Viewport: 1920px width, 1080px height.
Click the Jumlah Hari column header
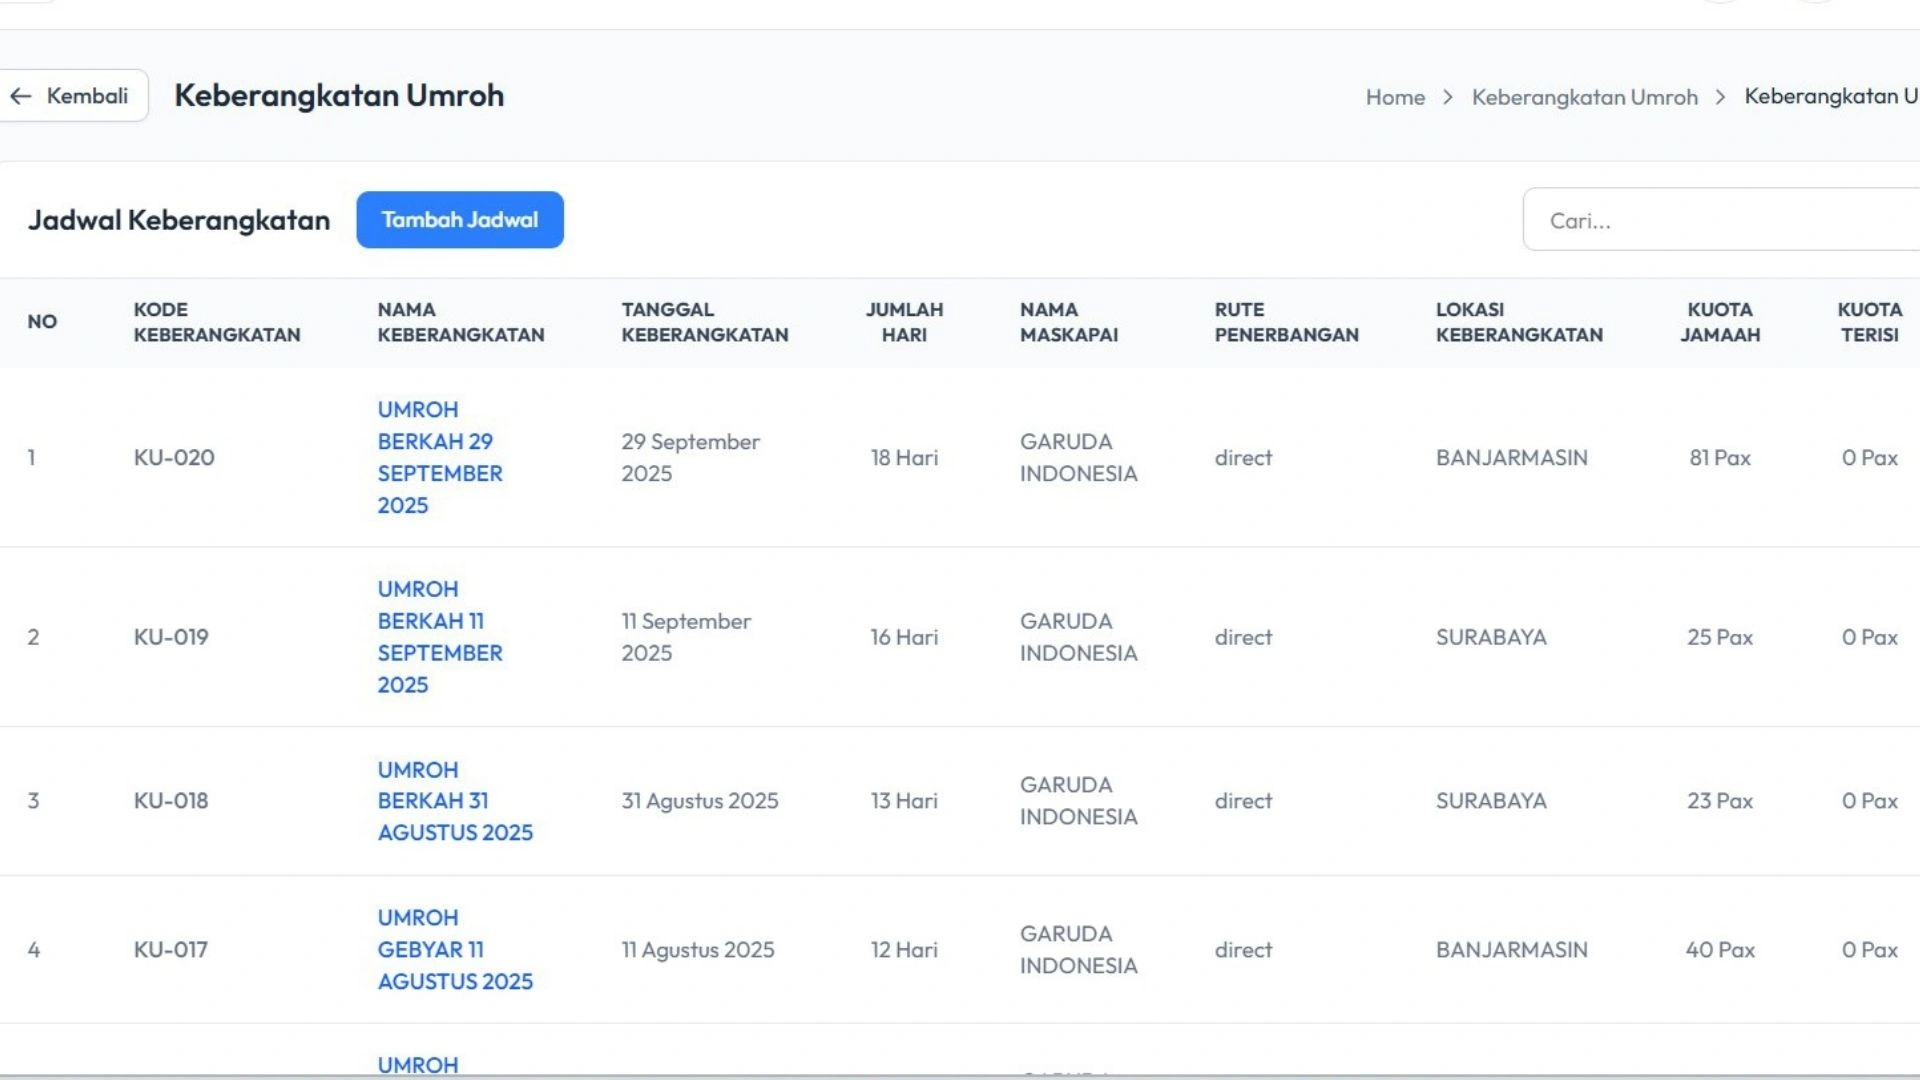pos(904,322)
